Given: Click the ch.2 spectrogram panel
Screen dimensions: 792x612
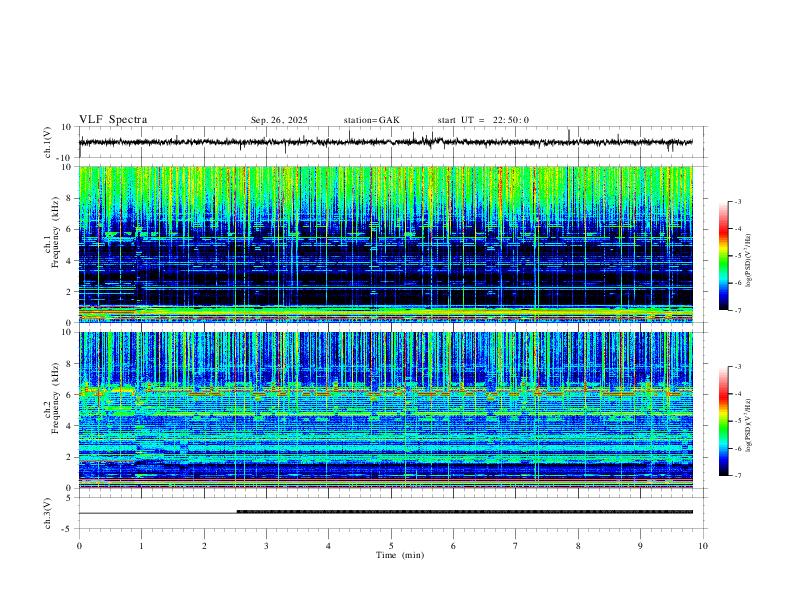Looking at the screenshot, I should (386, 410).
